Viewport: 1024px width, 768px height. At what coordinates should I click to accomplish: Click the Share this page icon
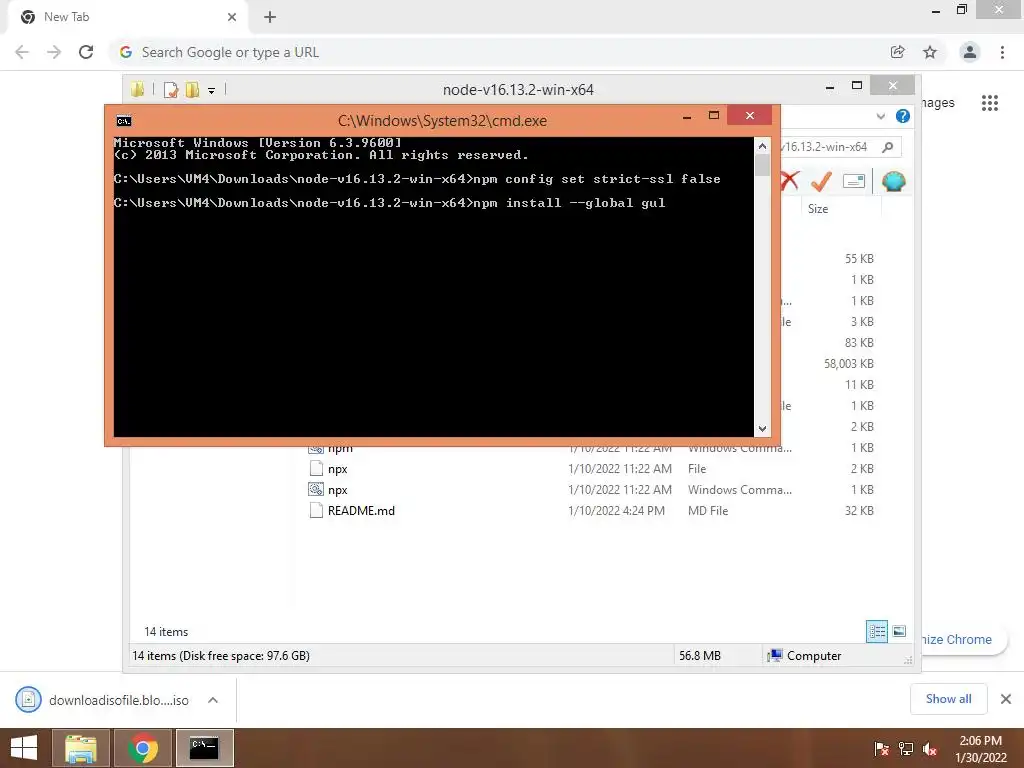point(898,52)
